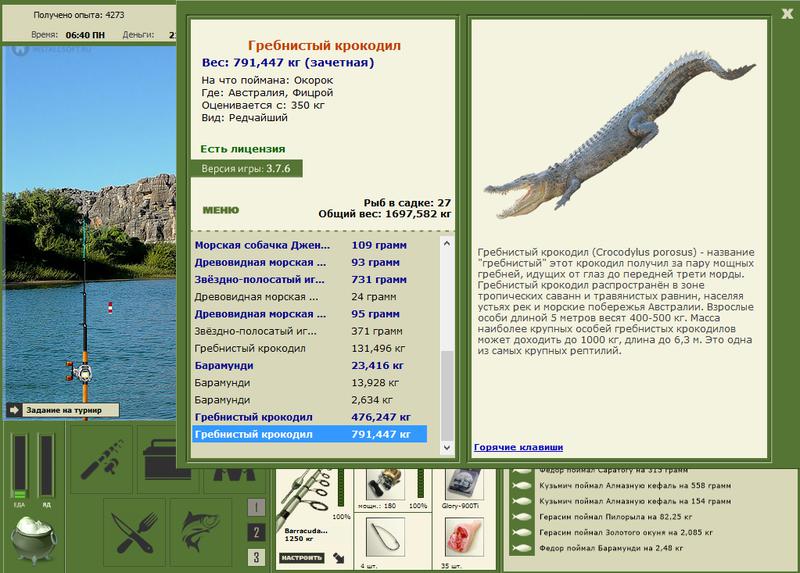800x573 pixels.
Task: Click the time value 06:40 ПН
Action: [85, 35]
